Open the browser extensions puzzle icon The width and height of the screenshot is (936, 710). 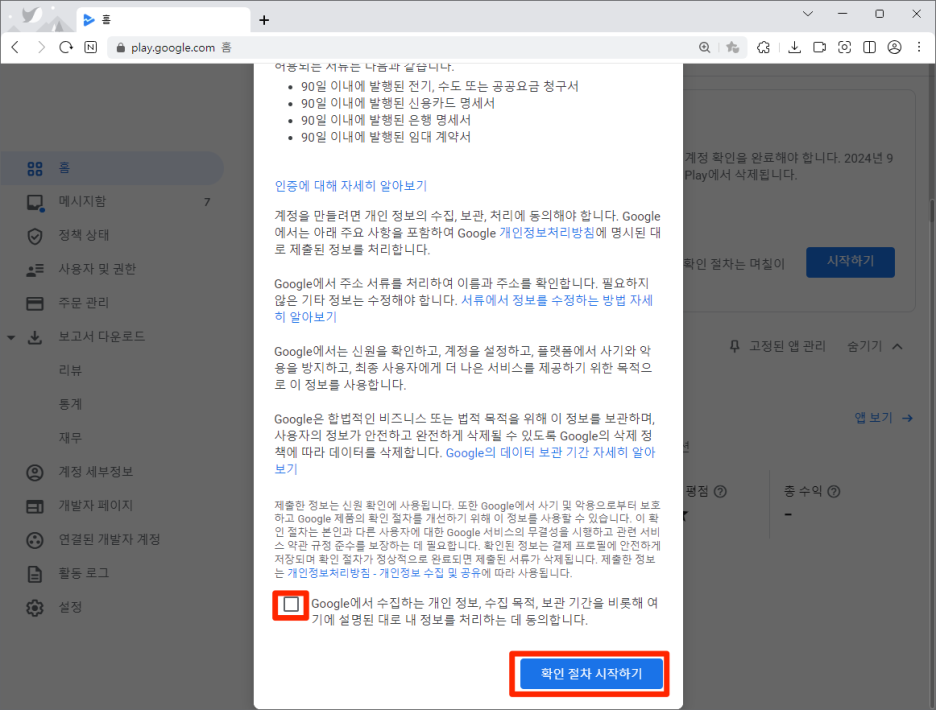763,47
